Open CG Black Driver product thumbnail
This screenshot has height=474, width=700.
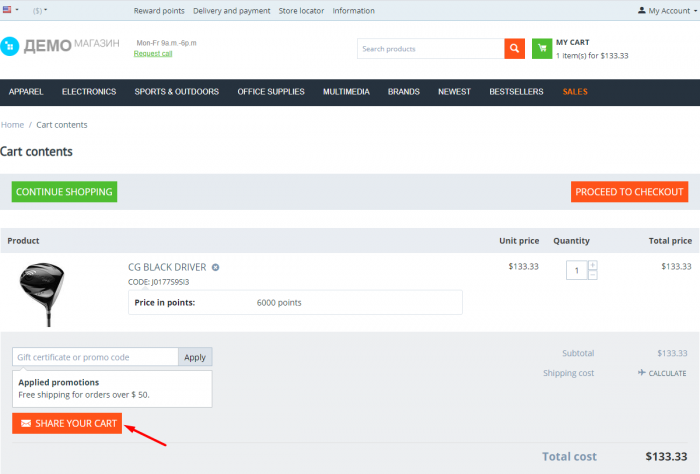point(43,294)
